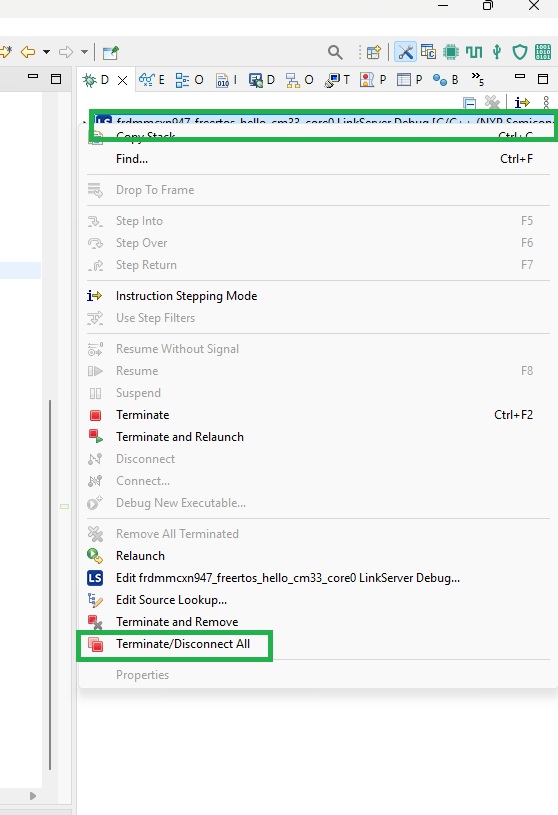Choose Step Return in the context menu
The width and height of the screenshot is (558, 815).
[x=318, y=265]
